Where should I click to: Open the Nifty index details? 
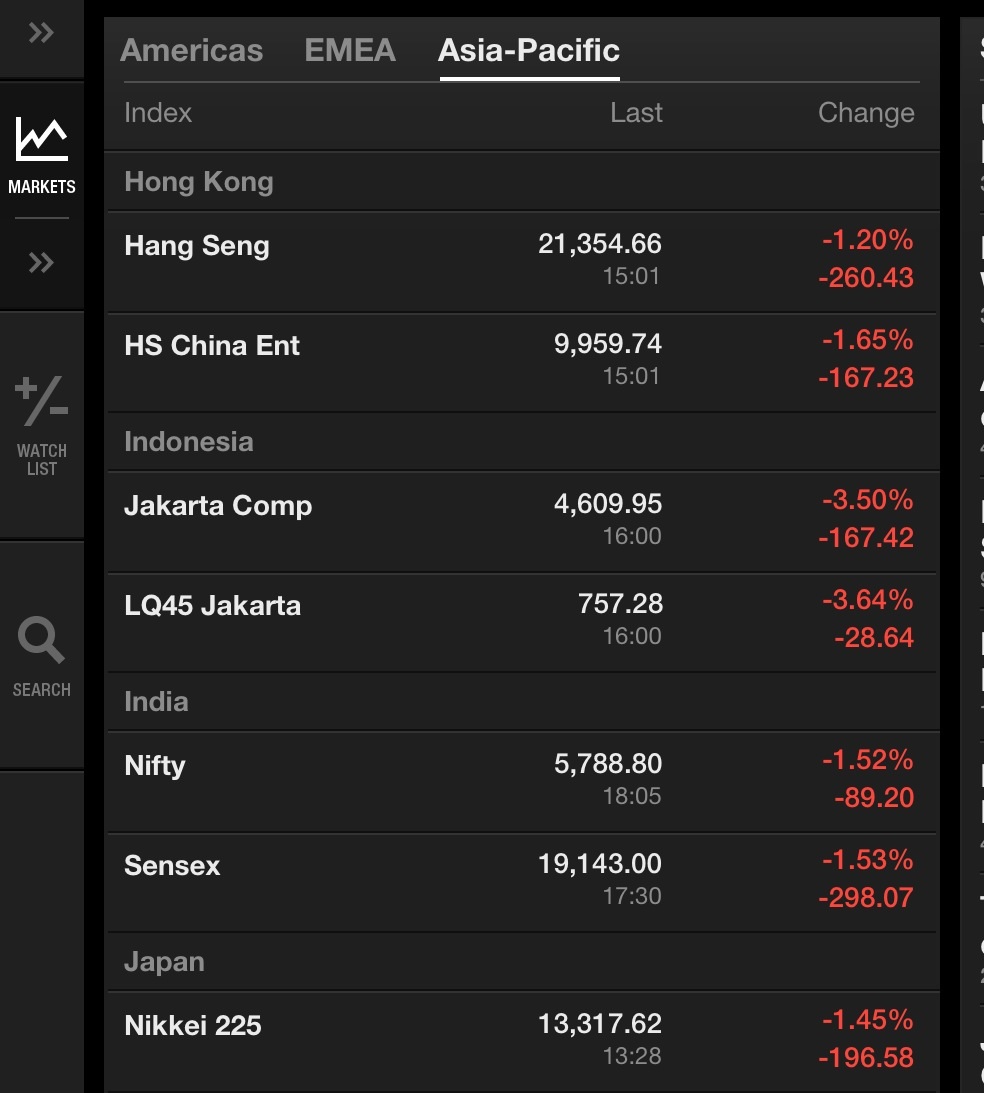(155, 766)
